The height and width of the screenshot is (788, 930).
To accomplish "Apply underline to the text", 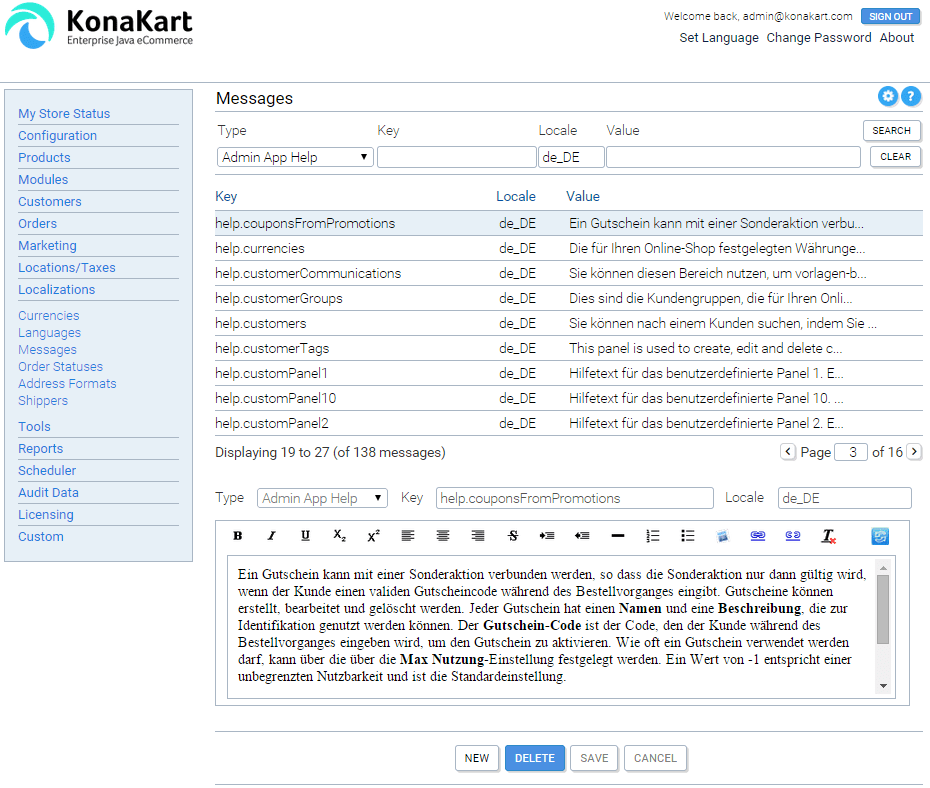I will pyautogui.click(x=305, y=536).
